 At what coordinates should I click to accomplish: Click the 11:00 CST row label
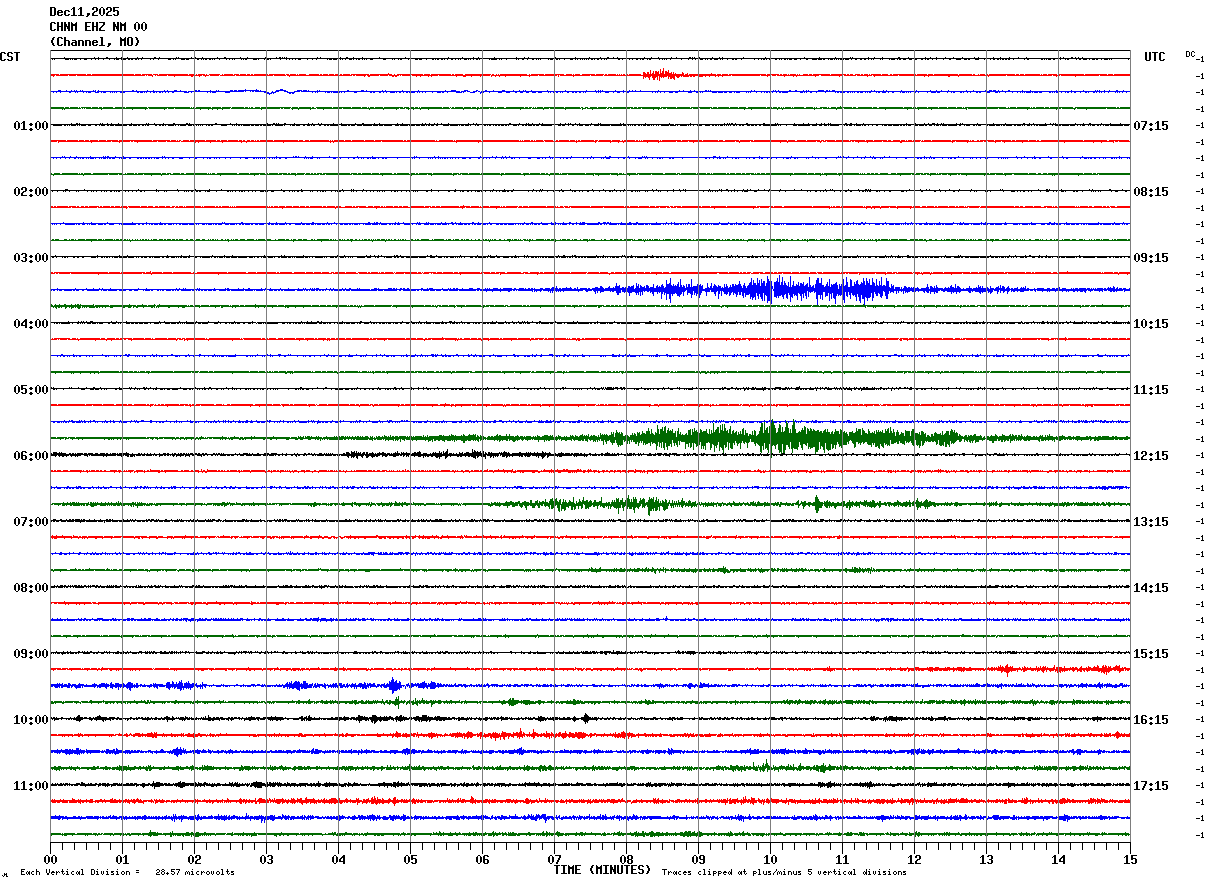31,786
